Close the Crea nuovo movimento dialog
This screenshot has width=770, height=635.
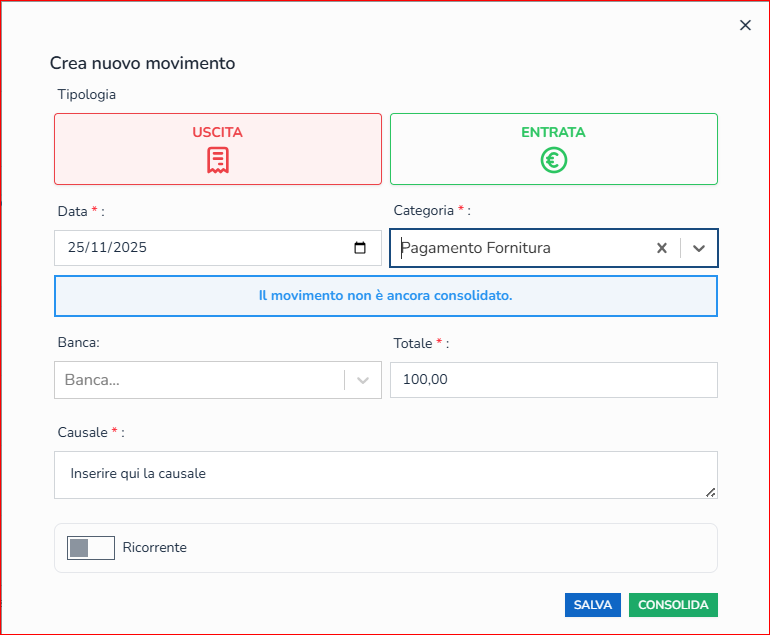745,26
